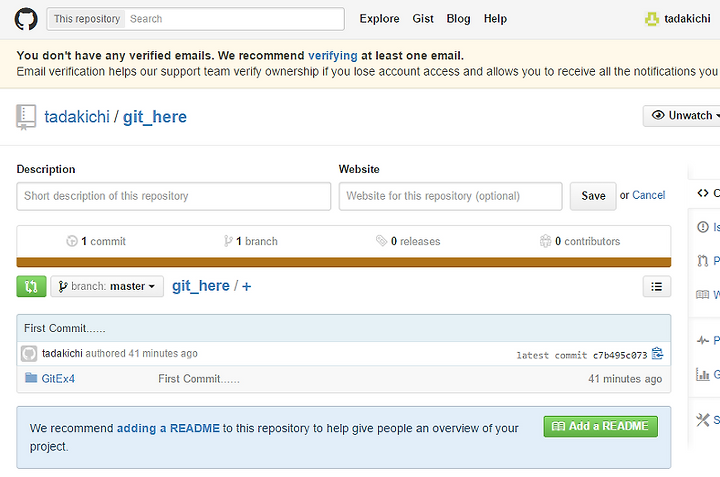Open the Issues sidebar icon

pos(703,227)
